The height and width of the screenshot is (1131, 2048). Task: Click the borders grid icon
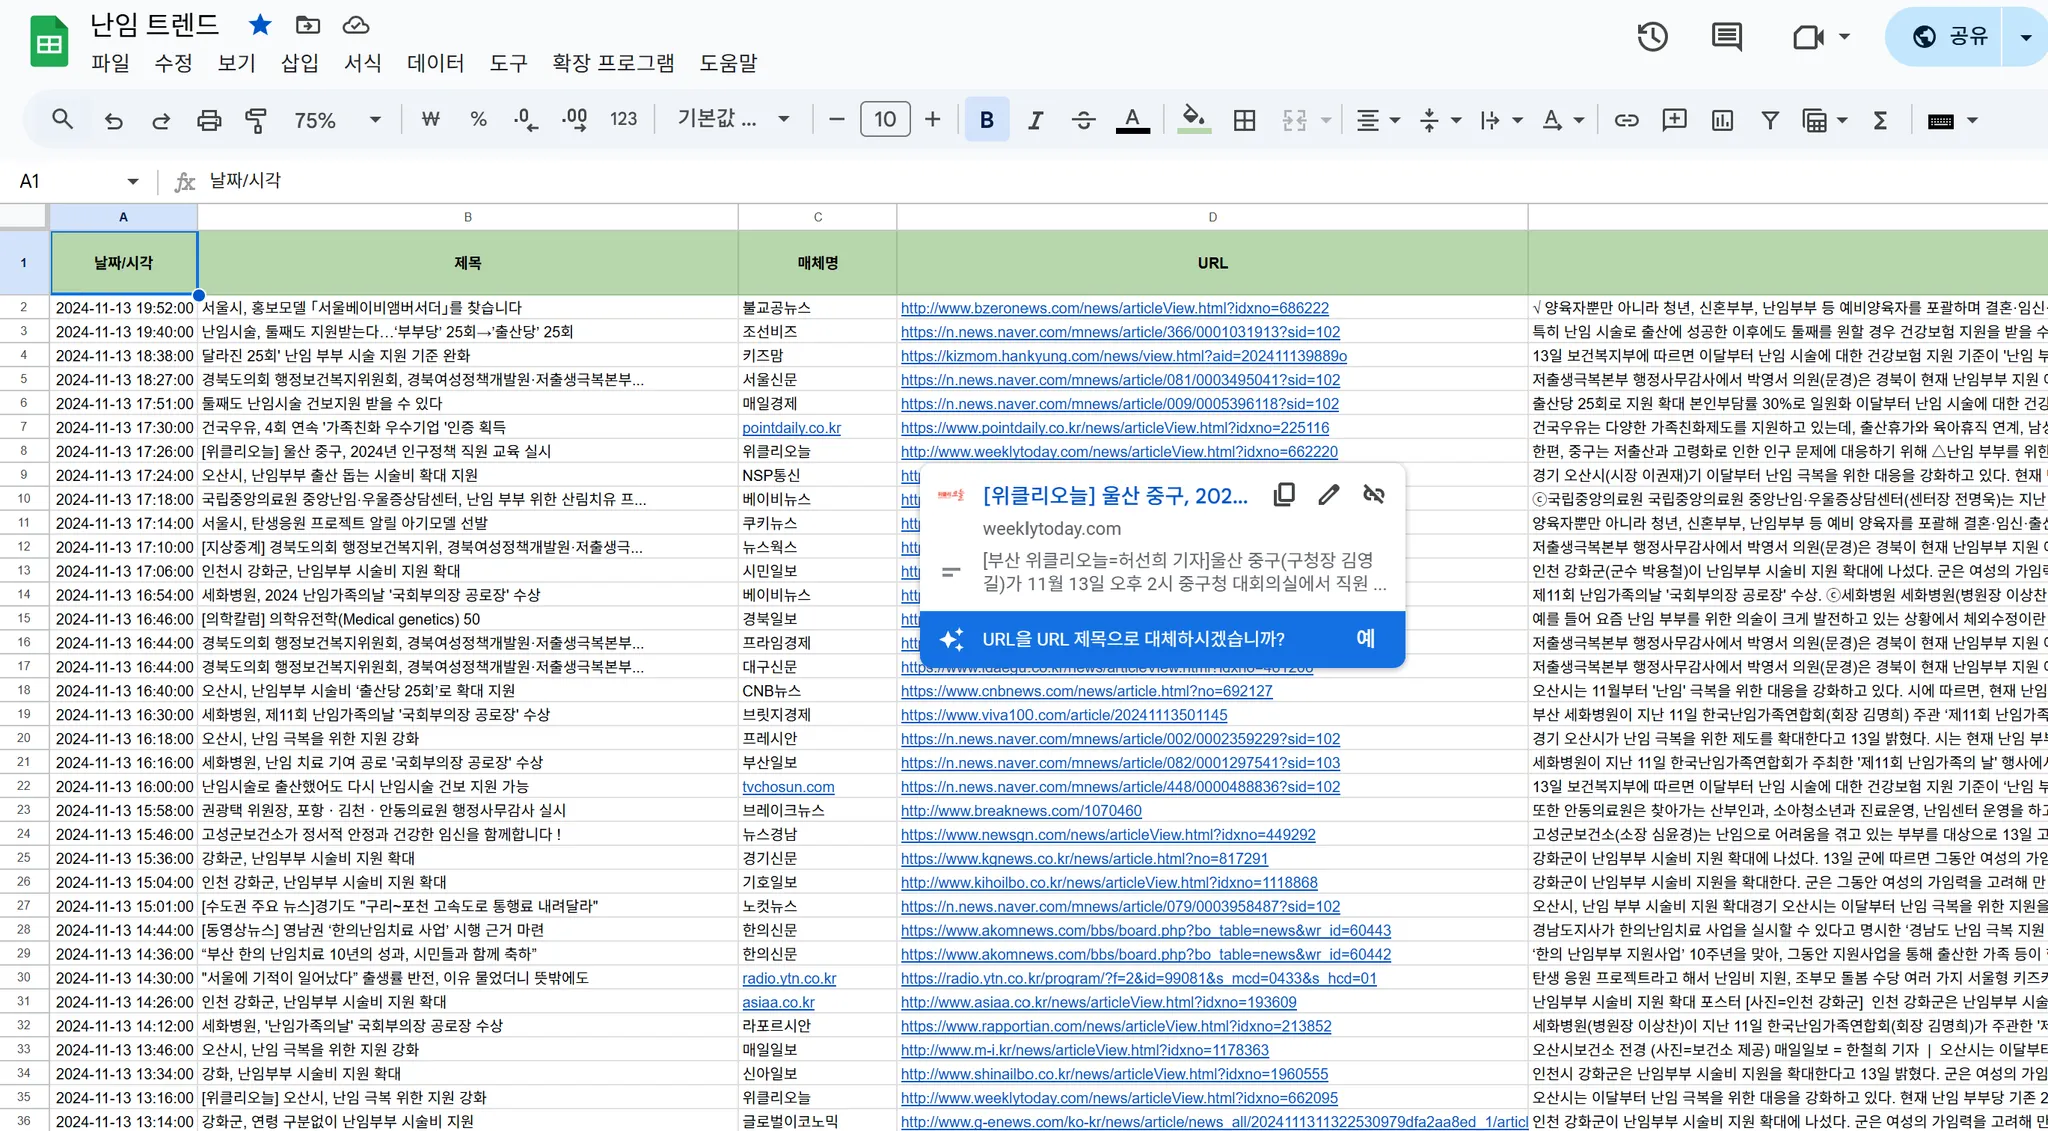coord(1244,120)
